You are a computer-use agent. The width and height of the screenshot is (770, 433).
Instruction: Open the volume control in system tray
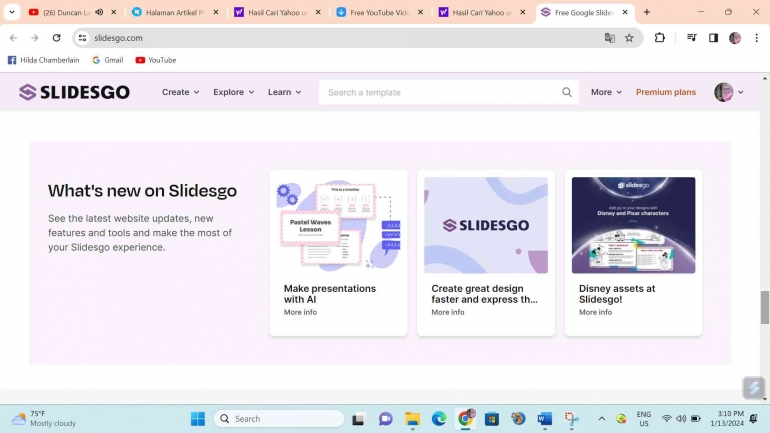681,419
